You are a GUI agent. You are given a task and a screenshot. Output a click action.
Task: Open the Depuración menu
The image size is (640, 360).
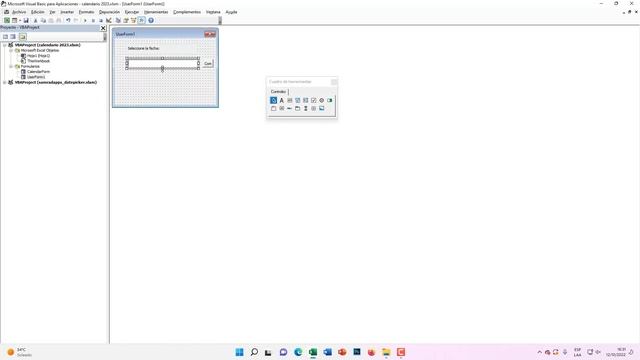coord(109,12)
